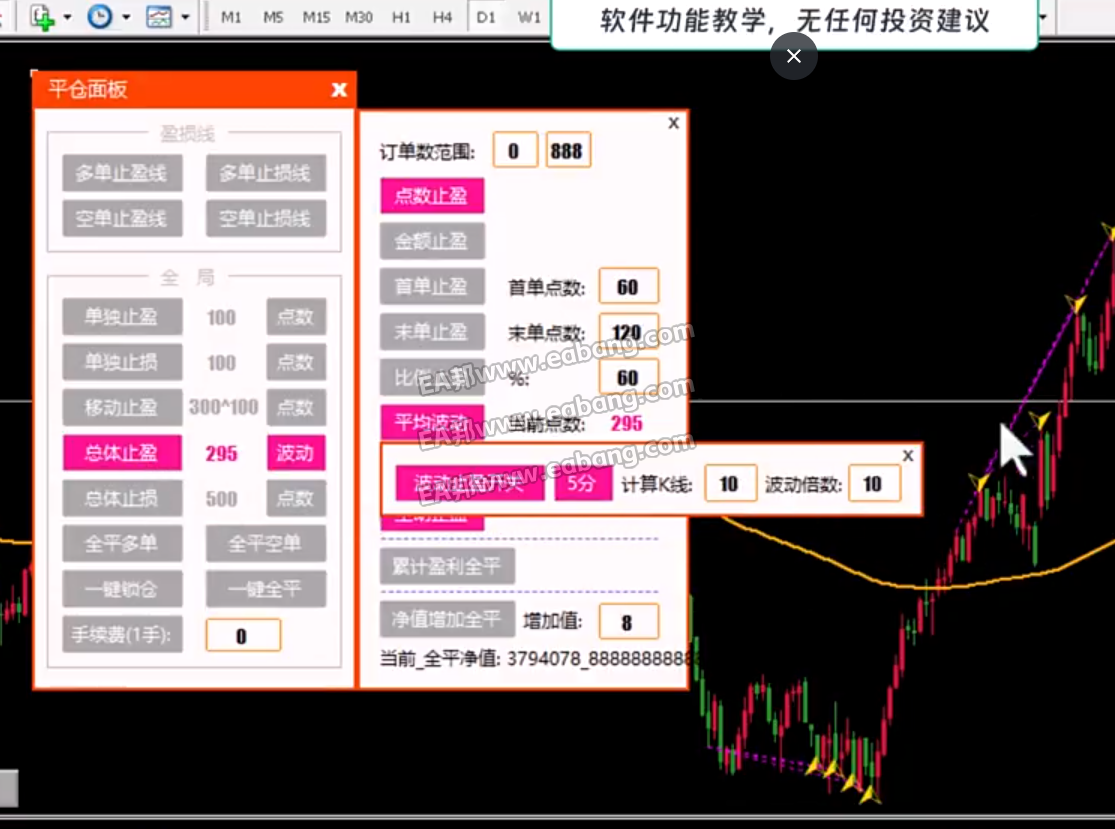The height and width of the screenshot is (829, 1115).
Task: Select the H1 hourly timeframe
Action: [x=401, y=17]
